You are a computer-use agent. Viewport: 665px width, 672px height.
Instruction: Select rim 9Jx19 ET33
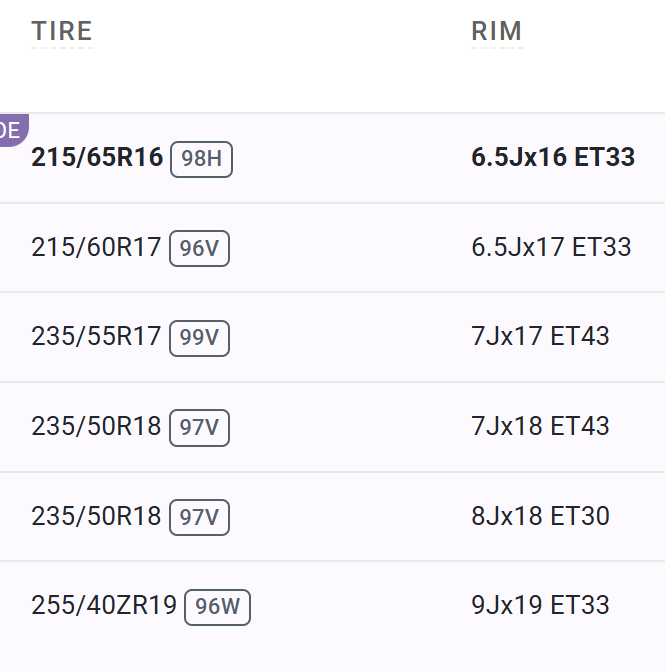click(540, 606)
